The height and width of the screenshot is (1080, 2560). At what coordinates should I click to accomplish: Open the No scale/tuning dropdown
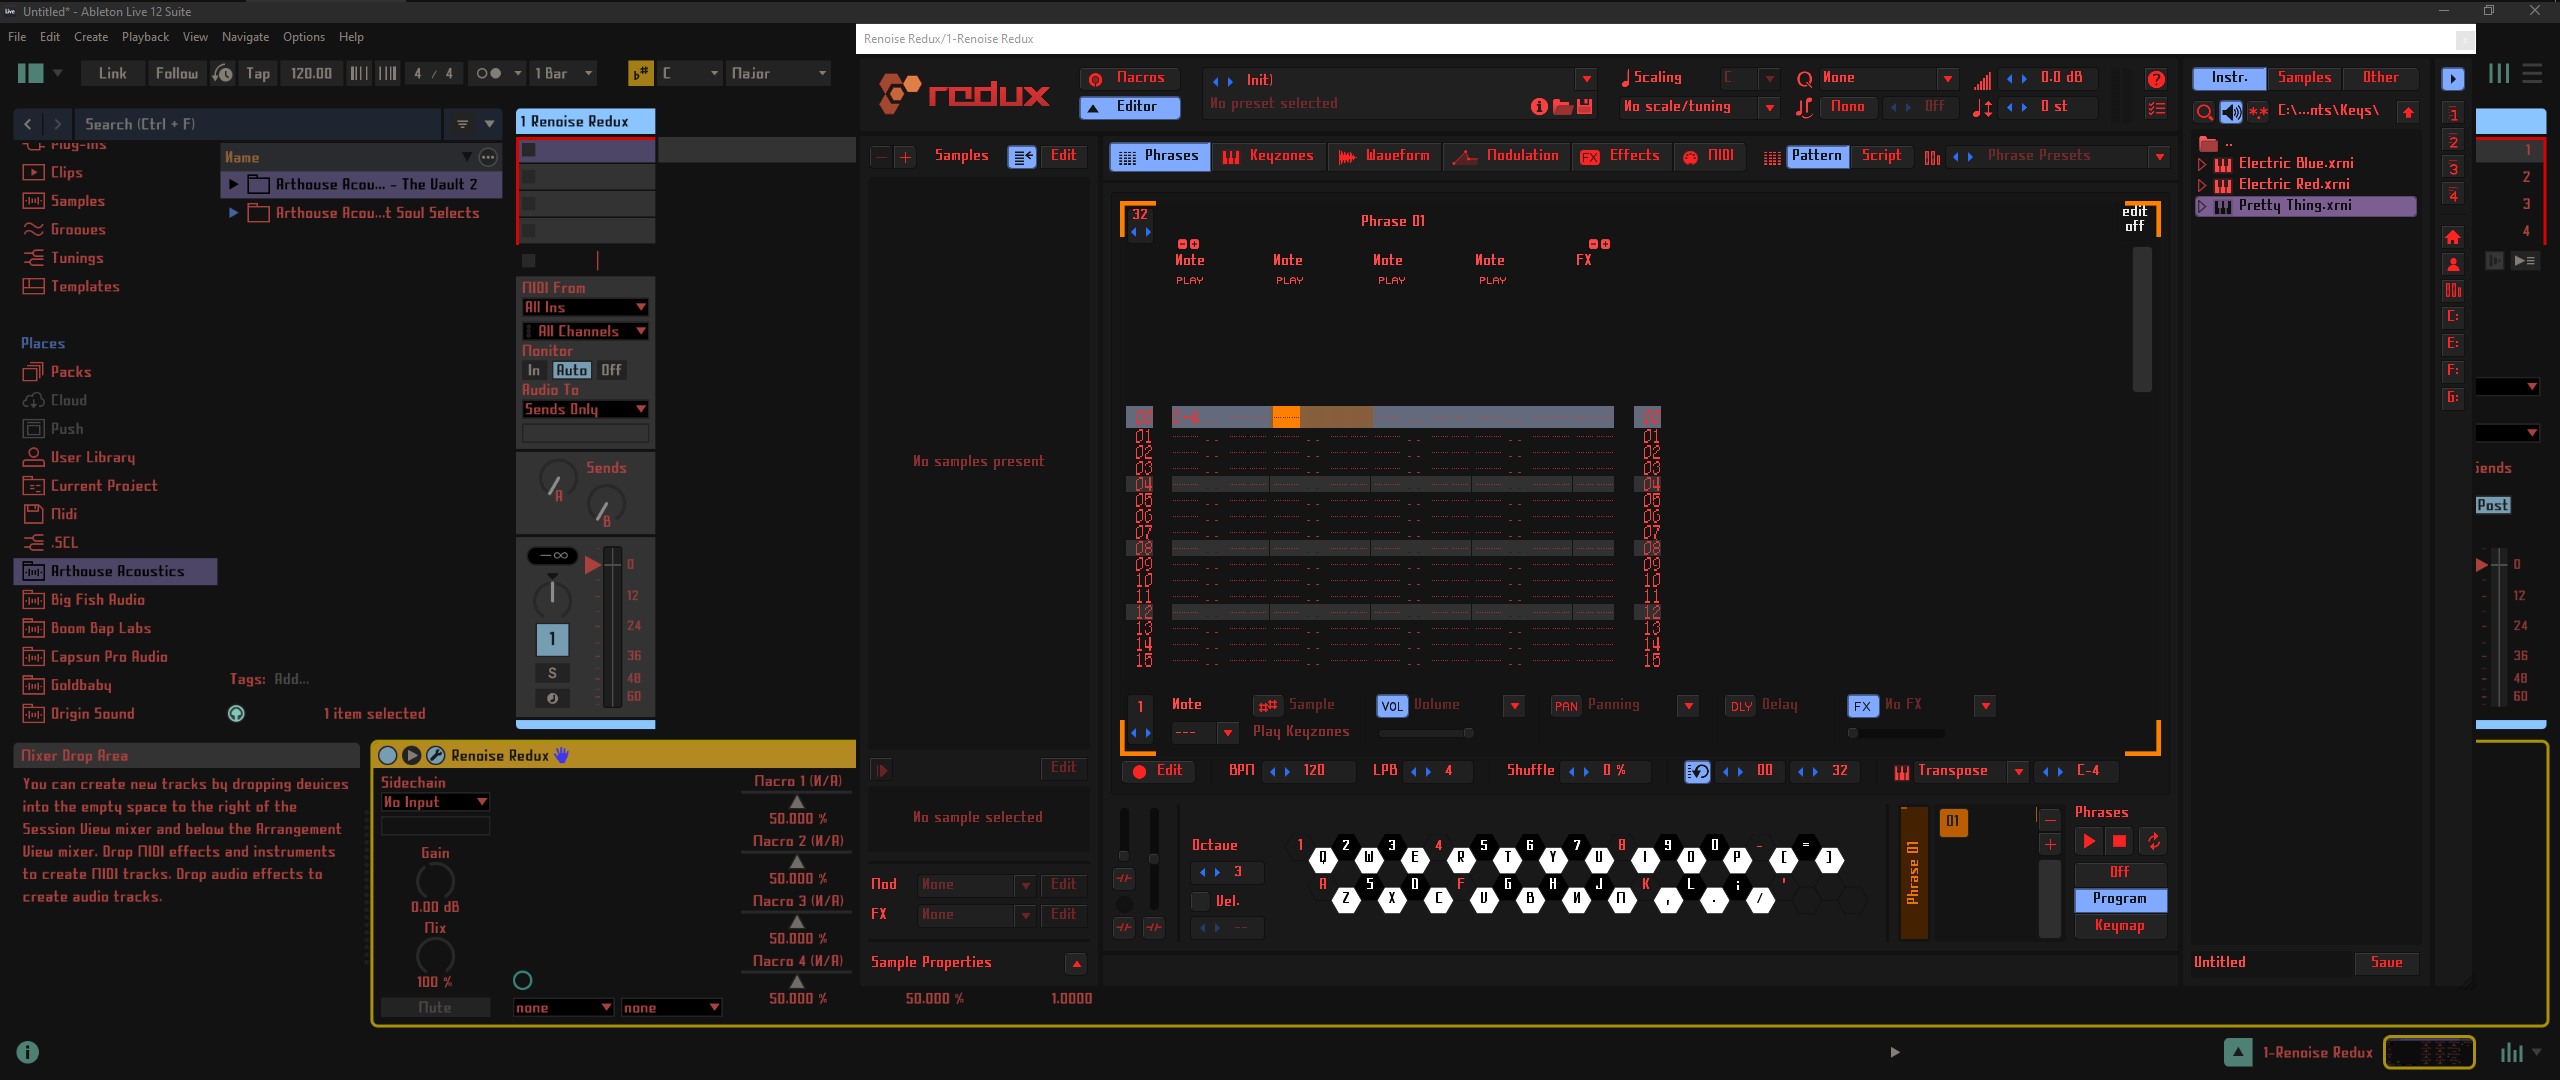coord(1770,107)
